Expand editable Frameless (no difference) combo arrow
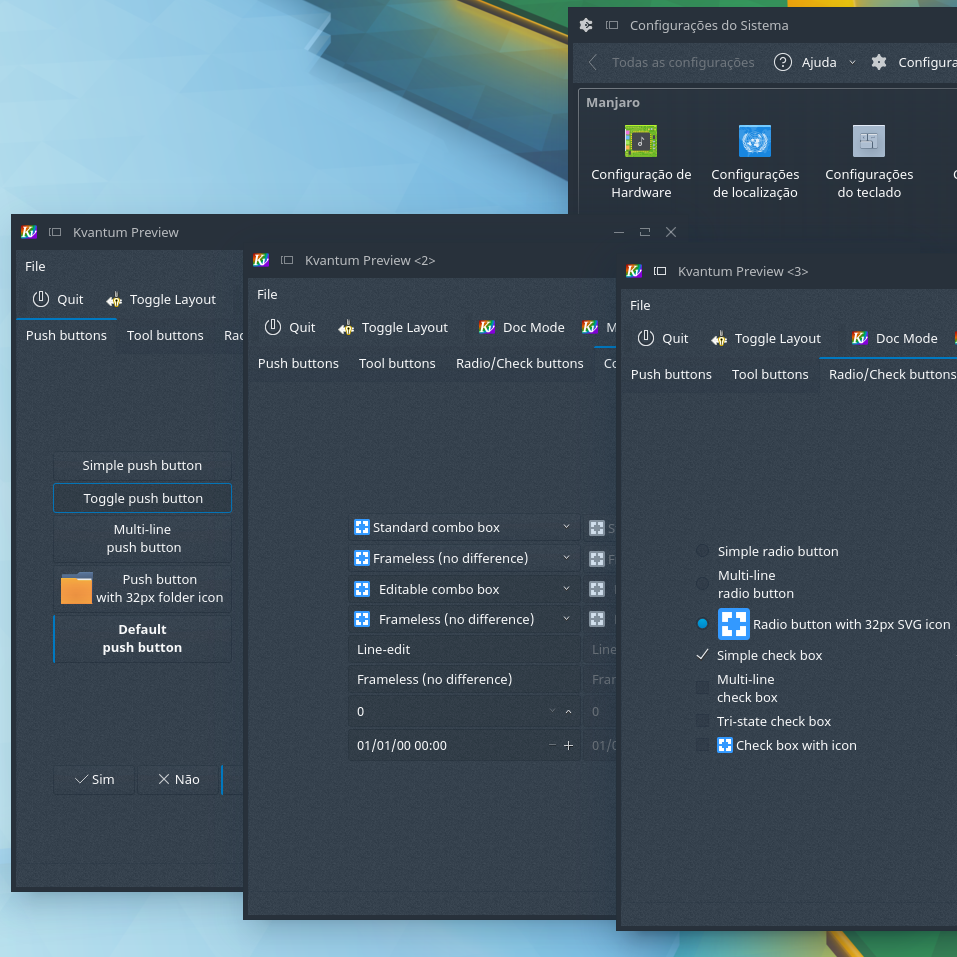 (x=566, y=619)
